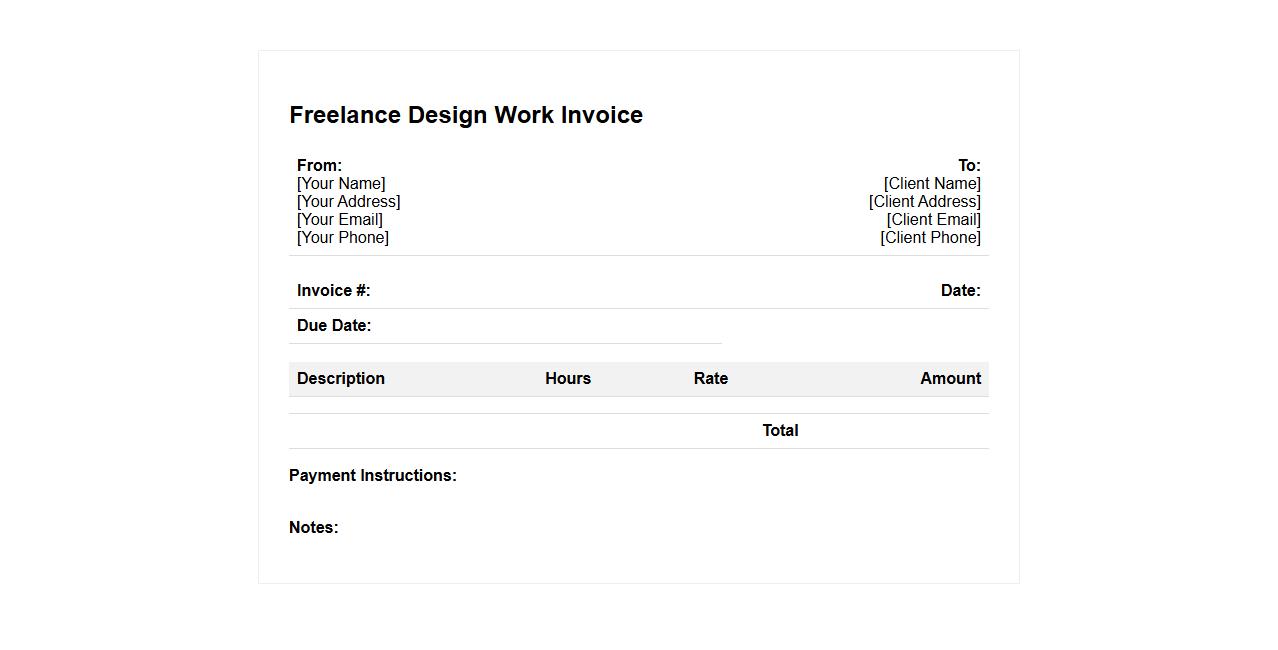This screenshot has width=1278, height=650.
Task: Click the Notes: label
Action: tap(314, 528)
